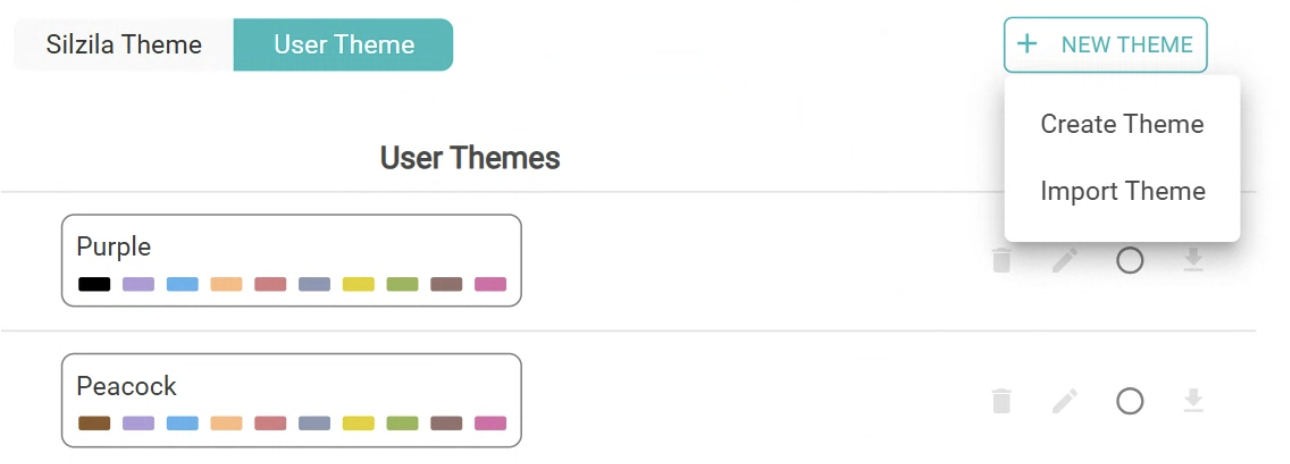Image resolution: width=1290 pixels, height=464 pixels.
Task: Select the Purple theme radio button
Action: [1129, 261]
